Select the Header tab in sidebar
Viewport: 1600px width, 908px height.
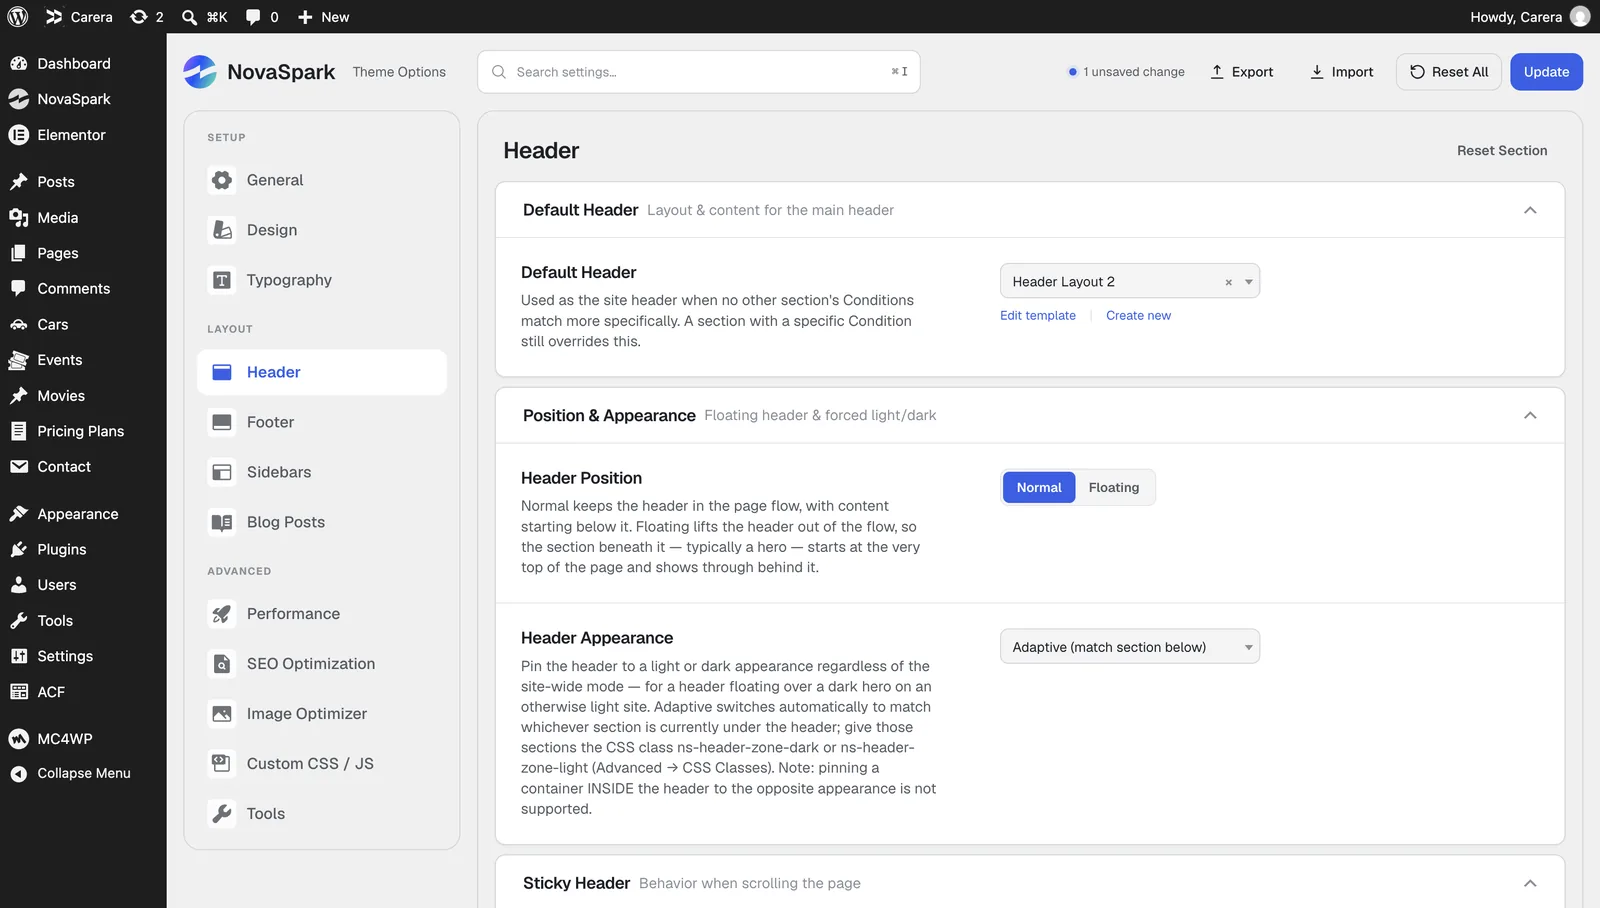click(322, 372)
